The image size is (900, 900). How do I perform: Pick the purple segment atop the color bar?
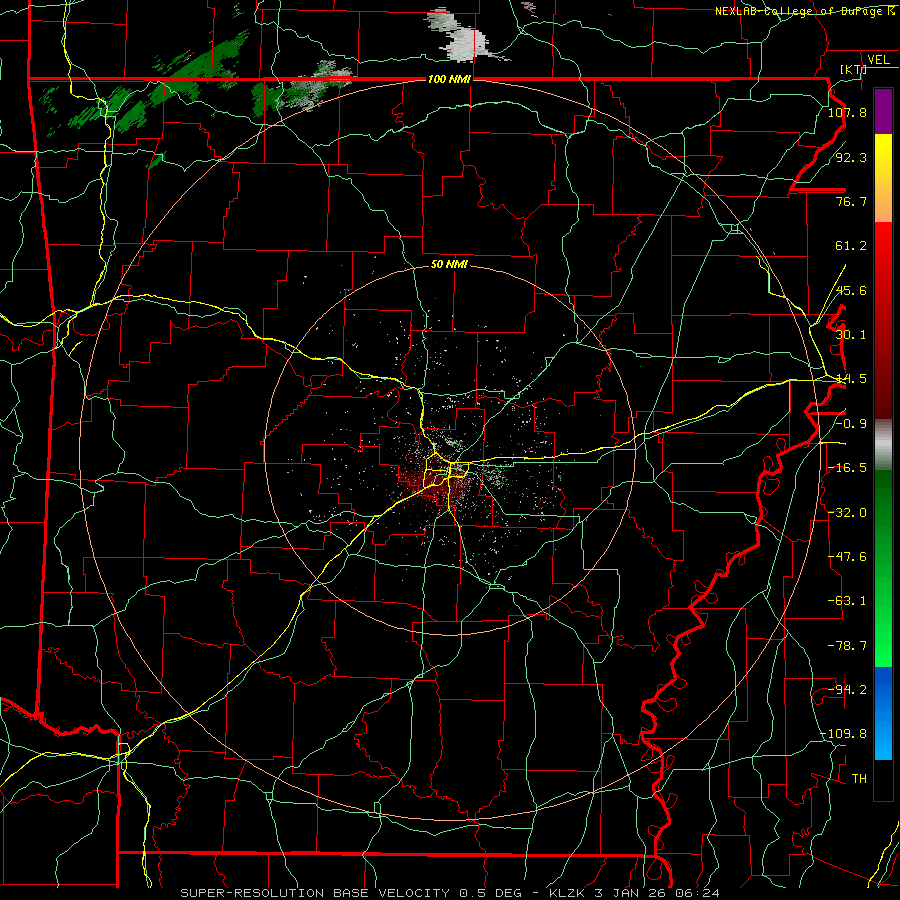click(x=883, y=111)
